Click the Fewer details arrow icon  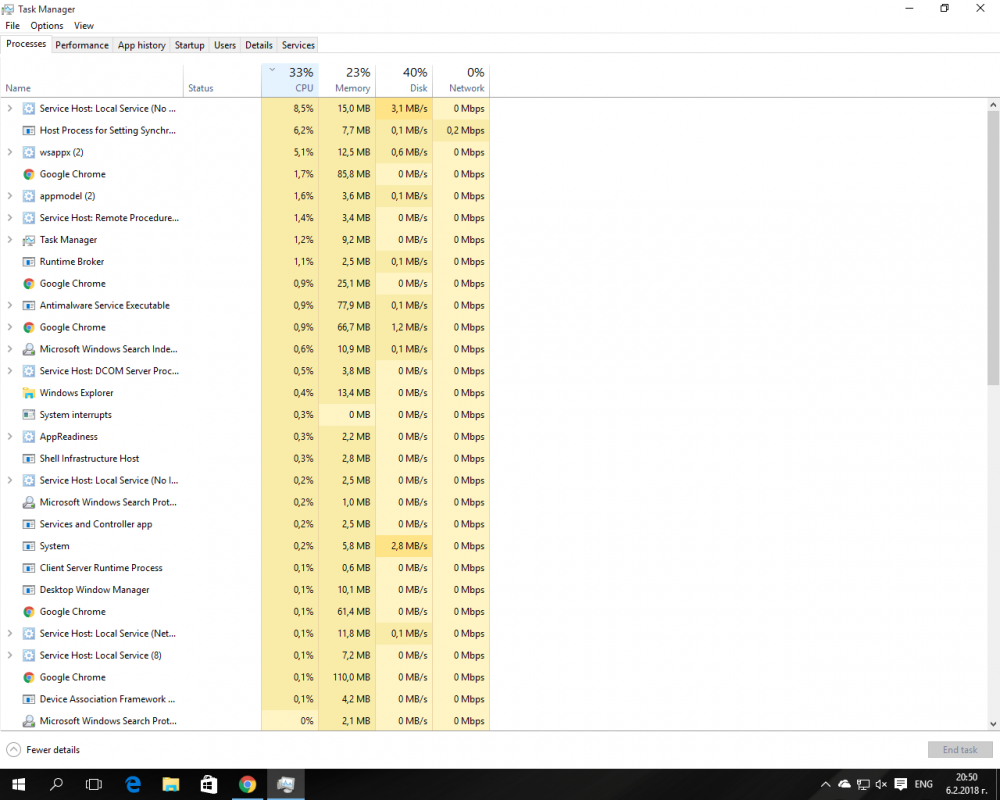[13, 750]
